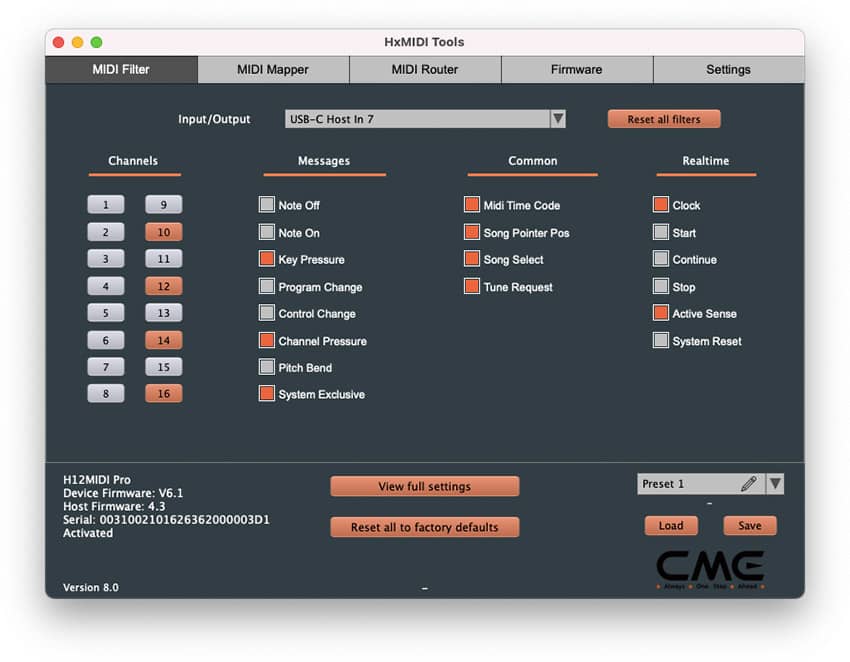Disable the Key Pressure filter
850x662 pixels.
(x=266, y=259)
